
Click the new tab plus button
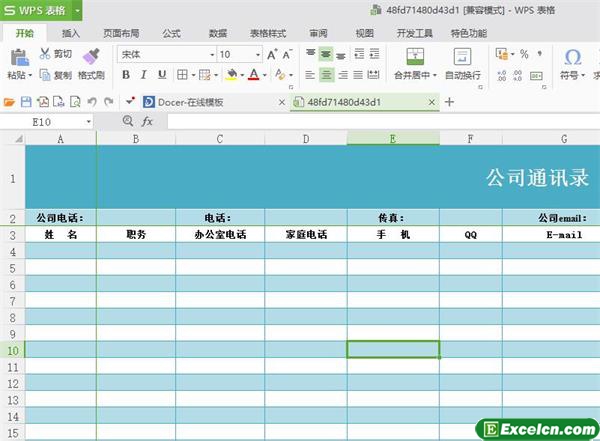tap(449, 102)
